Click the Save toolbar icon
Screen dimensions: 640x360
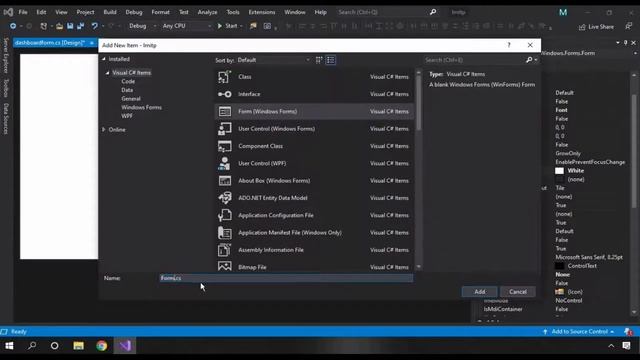[70, 26]
